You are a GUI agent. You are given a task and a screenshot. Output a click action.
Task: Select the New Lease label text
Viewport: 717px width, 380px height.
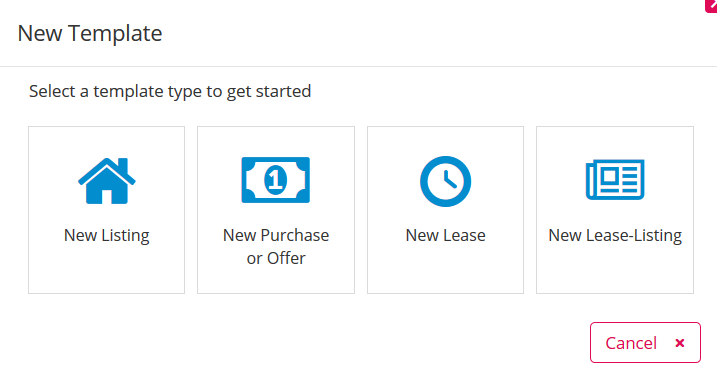click(445, 235)
